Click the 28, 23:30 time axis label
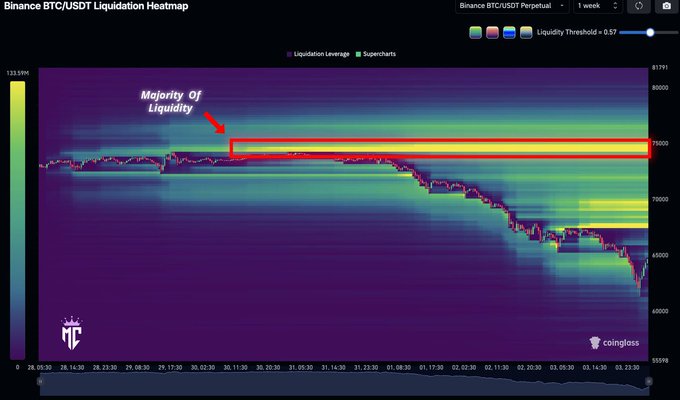The height and width of the screenshot is (400, 680). [105, 367]
